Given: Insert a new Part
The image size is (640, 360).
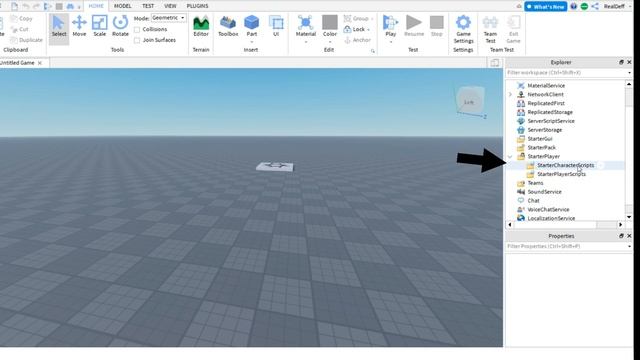Looking at the screenshot, I should (252, 27).
